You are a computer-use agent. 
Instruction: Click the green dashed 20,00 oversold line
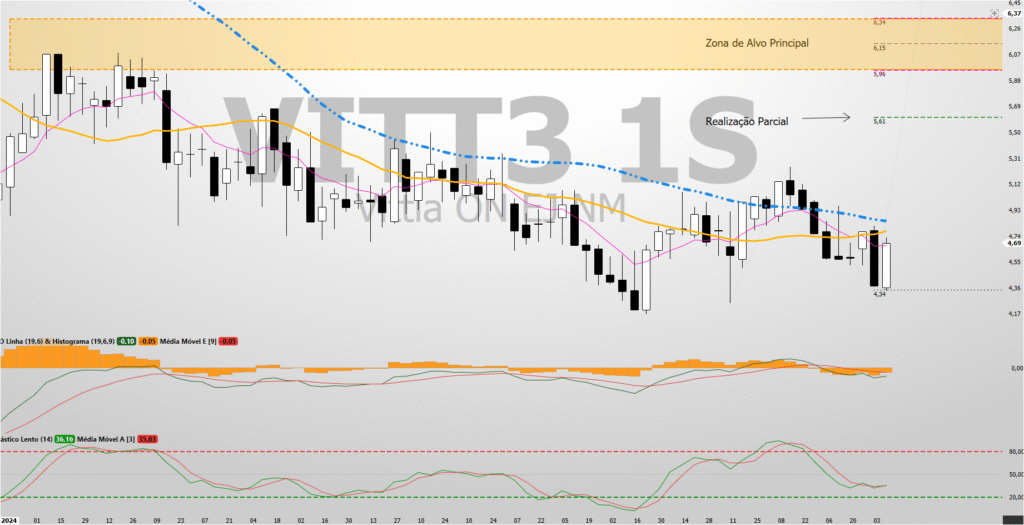500,497
